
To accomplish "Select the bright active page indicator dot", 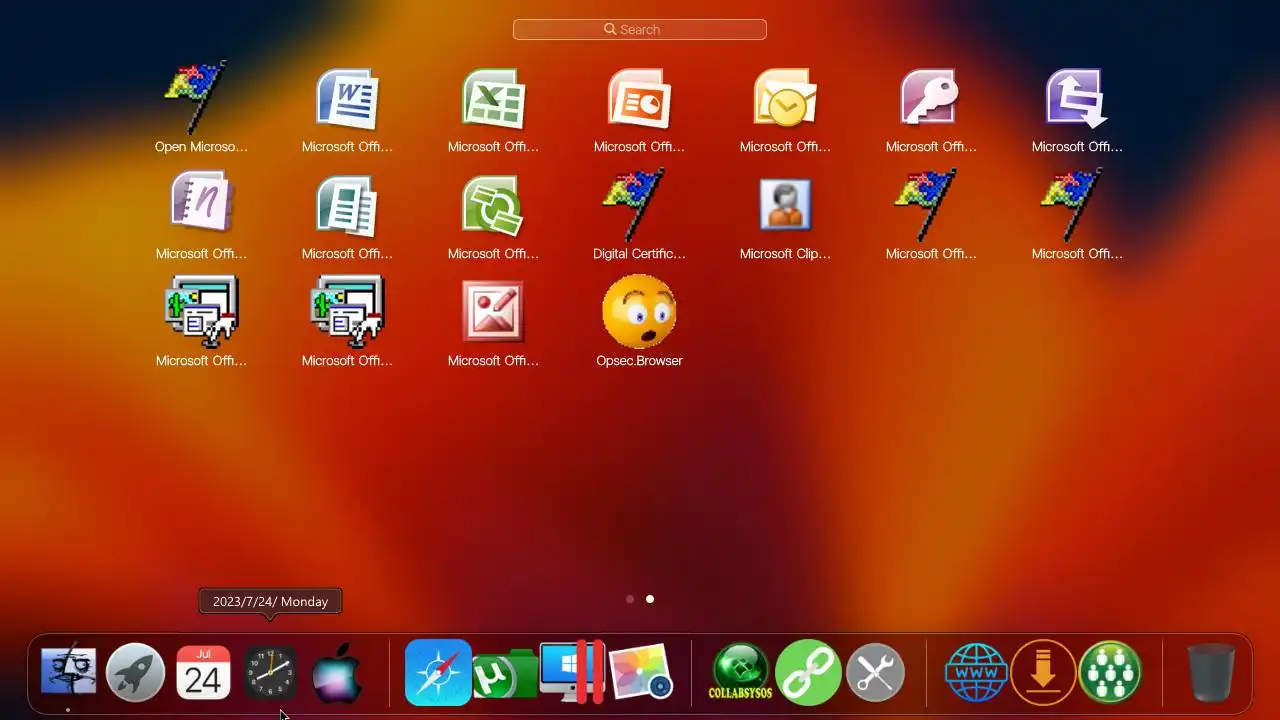I will pos(650,599).
